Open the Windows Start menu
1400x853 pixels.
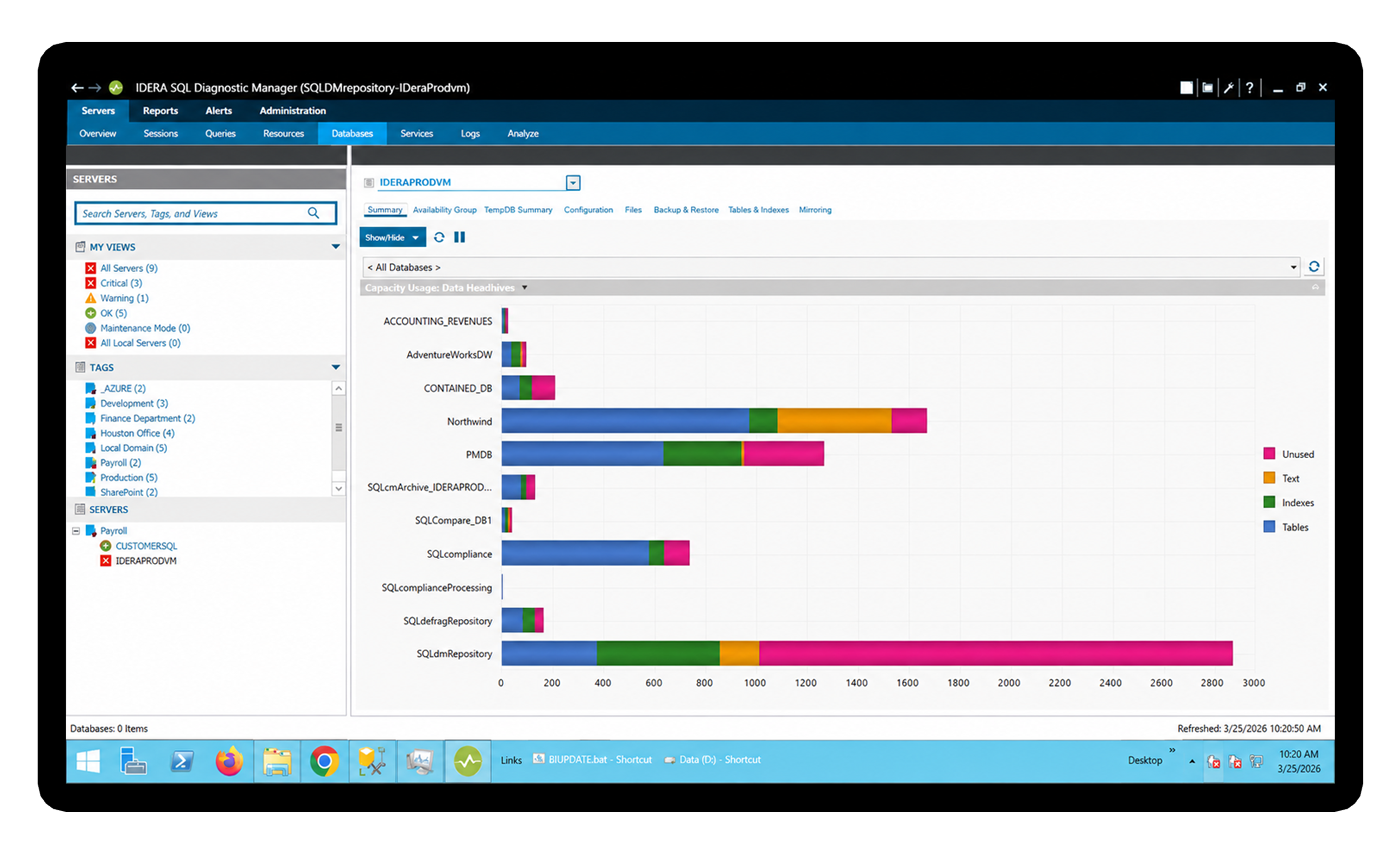(88, 762)
